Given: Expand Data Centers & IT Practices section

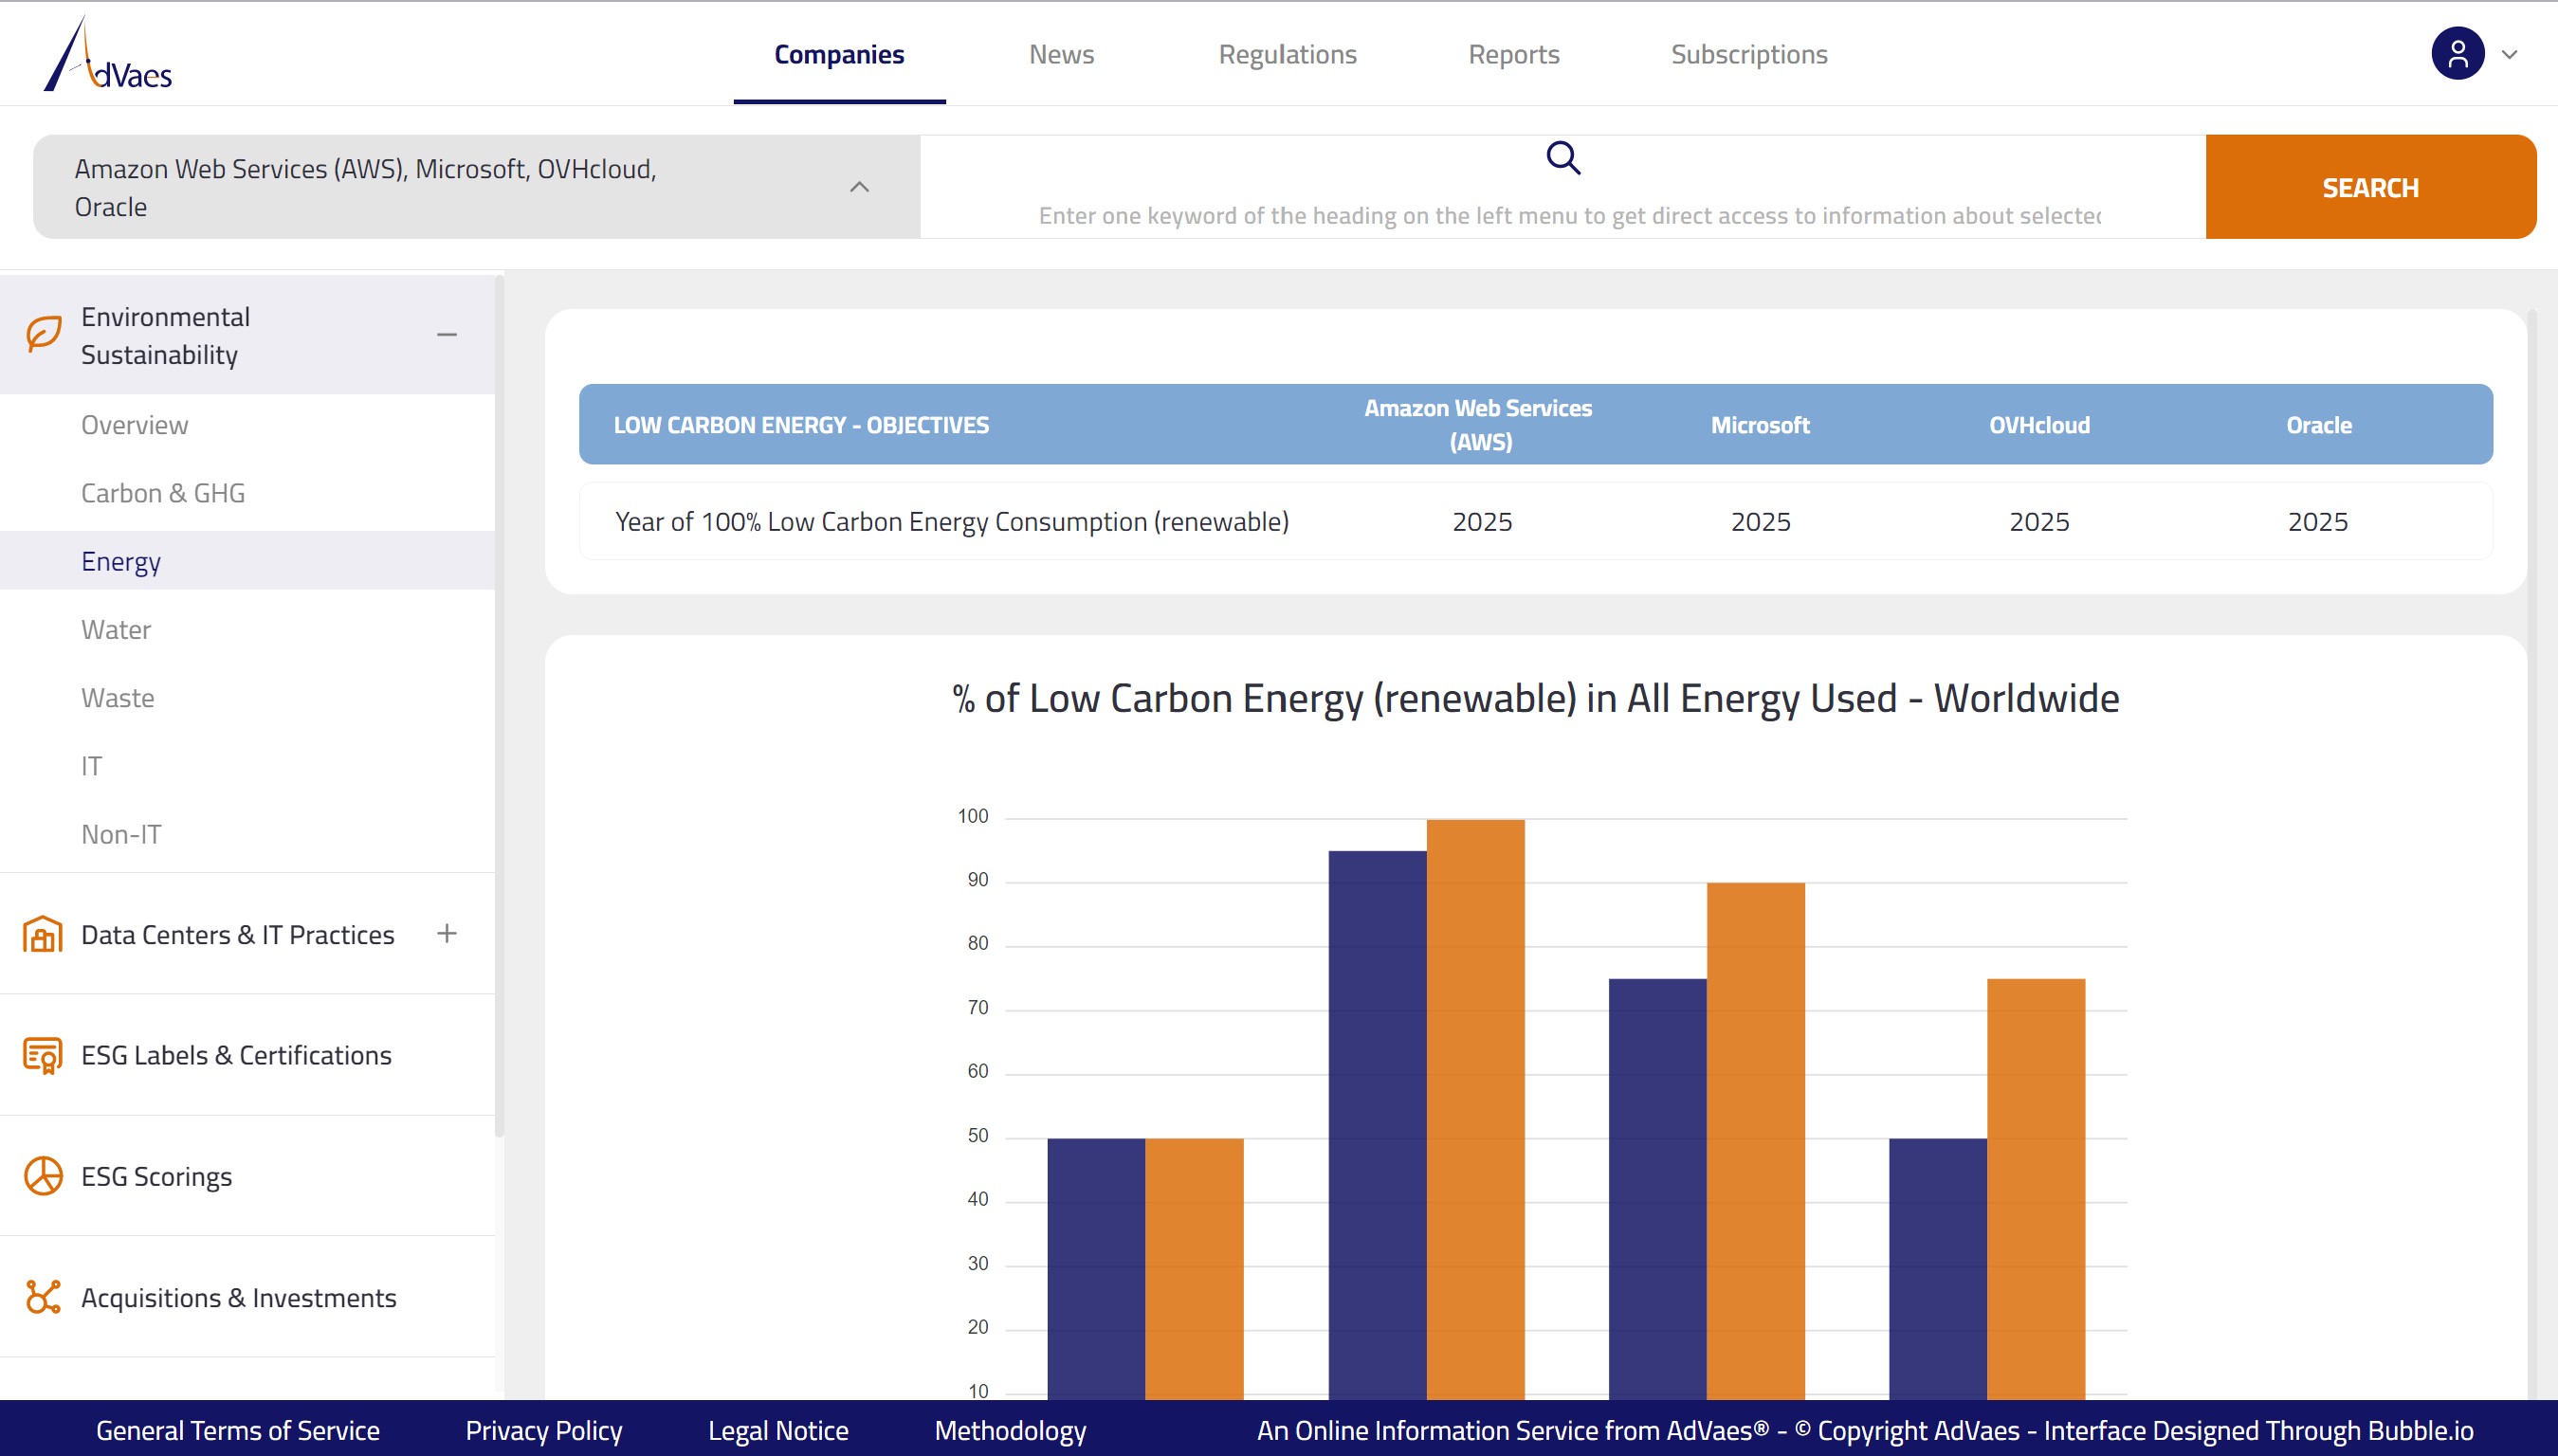Looking at the screenshot, I should (x=447, y=933).
